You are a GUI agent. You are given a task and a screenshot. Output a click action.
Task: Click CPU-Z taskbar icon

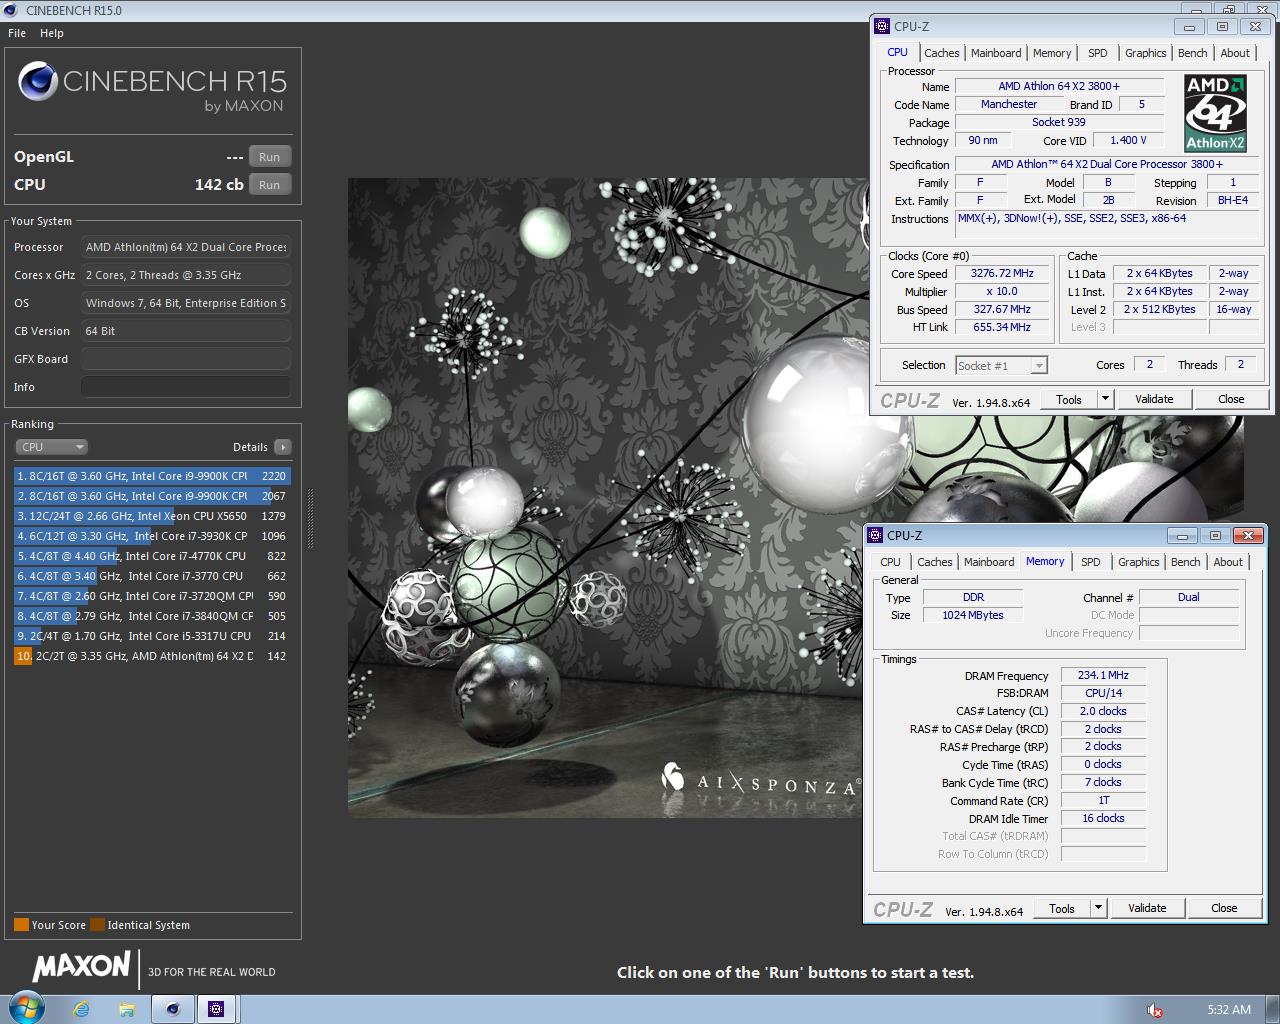216,1009
